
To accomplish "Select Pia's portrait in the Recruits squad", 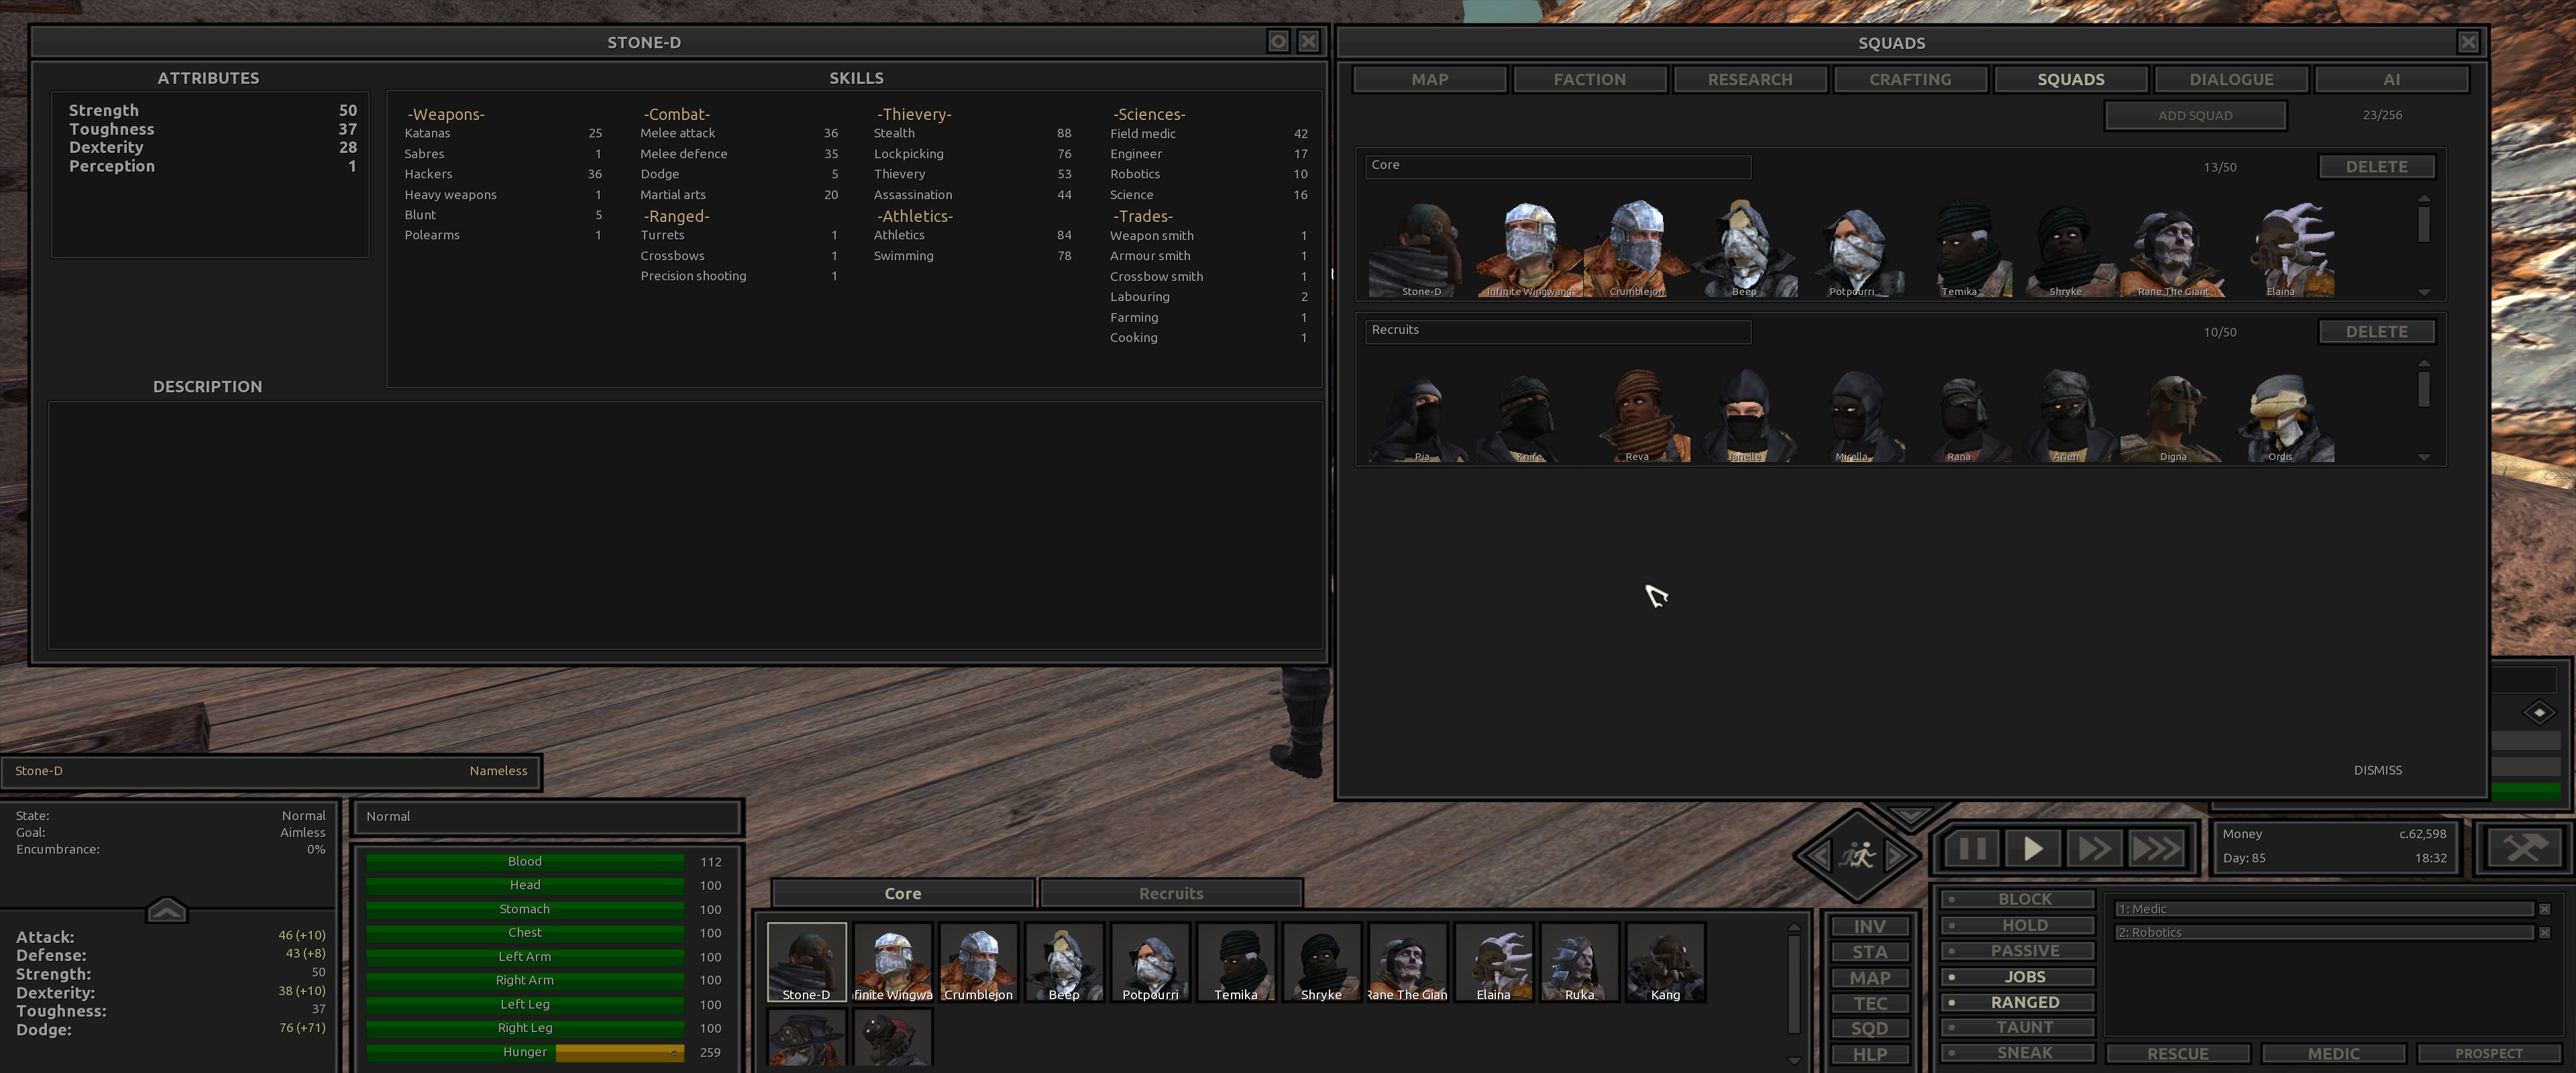I will pos(1422,414).
